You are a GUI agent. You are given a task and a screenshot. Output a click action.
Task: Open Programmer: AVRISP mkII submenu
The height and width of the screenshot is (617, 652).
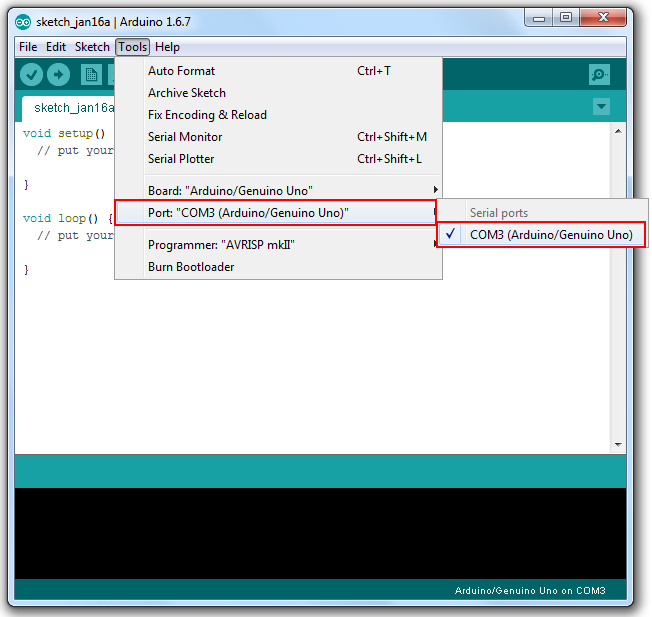[x=278, y=245]
